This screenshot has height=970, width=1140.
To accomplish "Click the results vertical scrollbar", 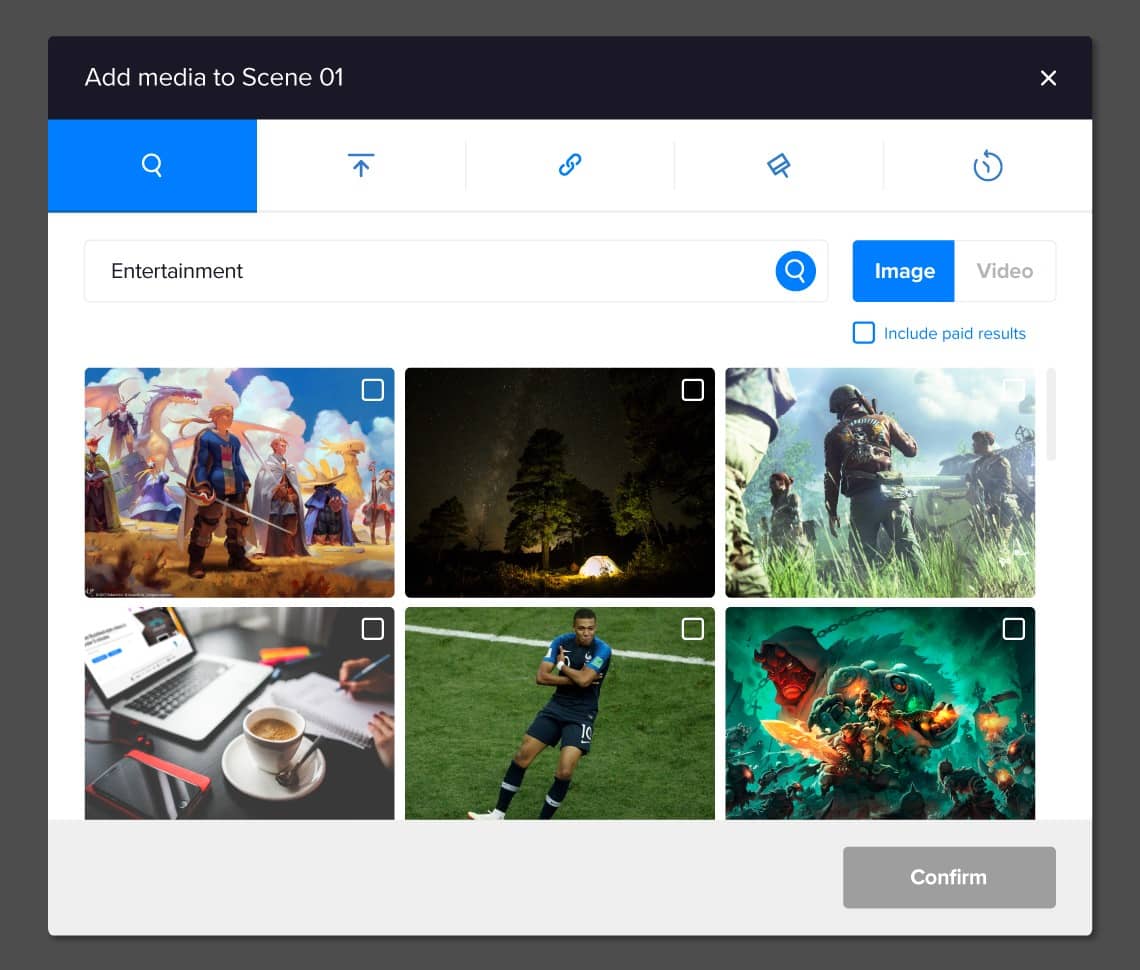I will [x=1051, y=414].
